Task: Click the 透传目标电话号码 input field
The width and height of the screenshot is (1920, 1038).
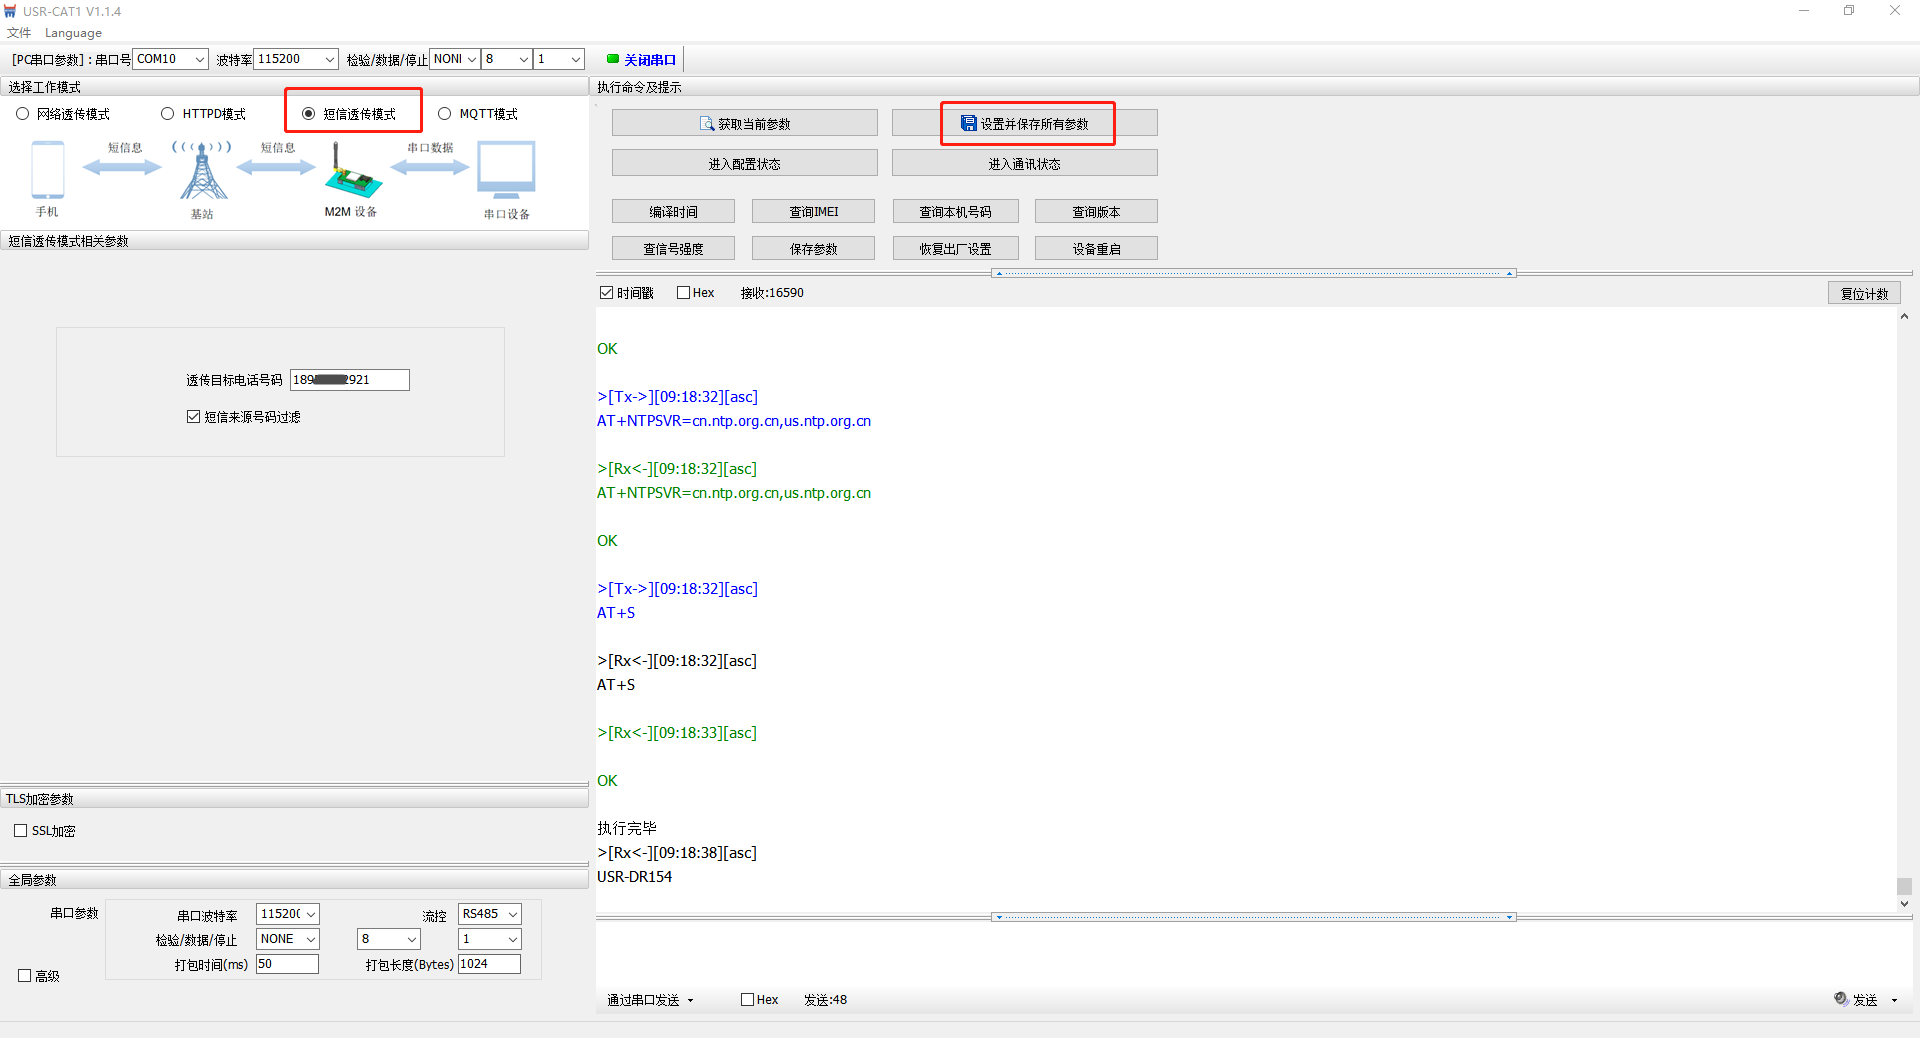Action: click(349, 380)
